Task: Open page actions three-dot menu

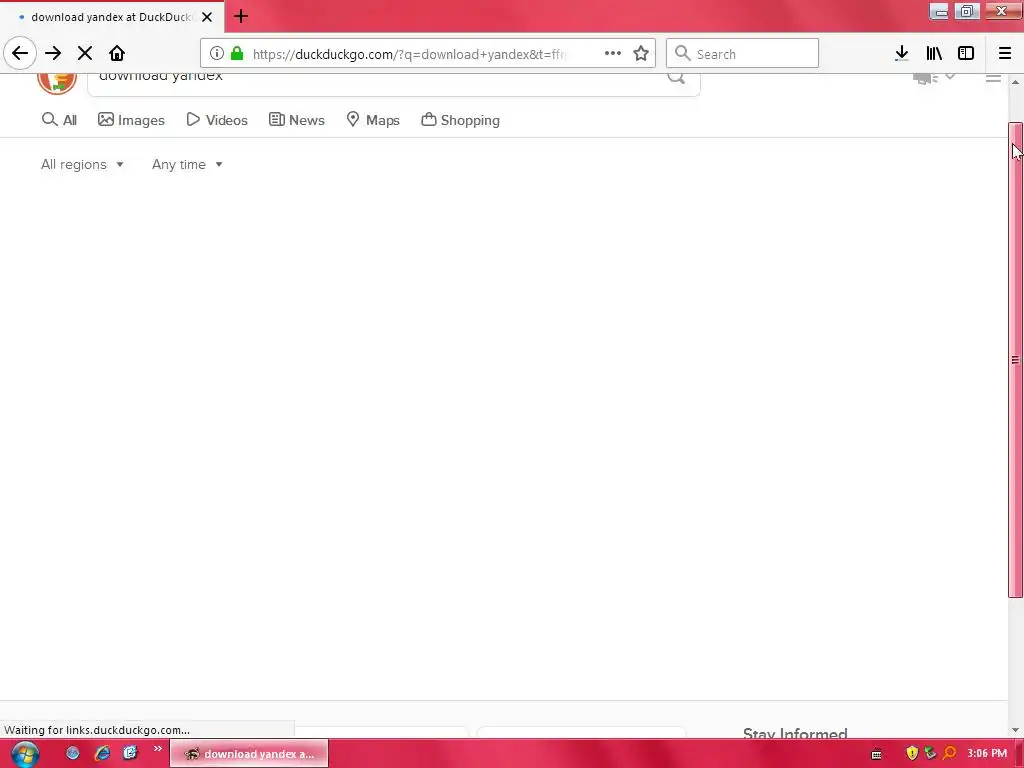Action: [613, 54]
